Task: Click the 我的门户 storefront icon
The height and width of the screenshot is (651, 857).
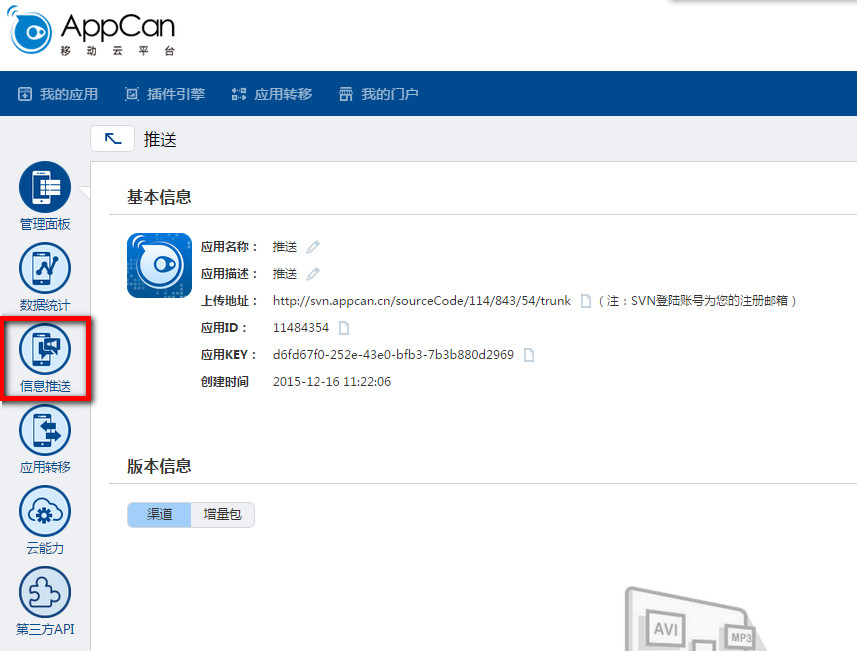Action: [x=345, y=94]
